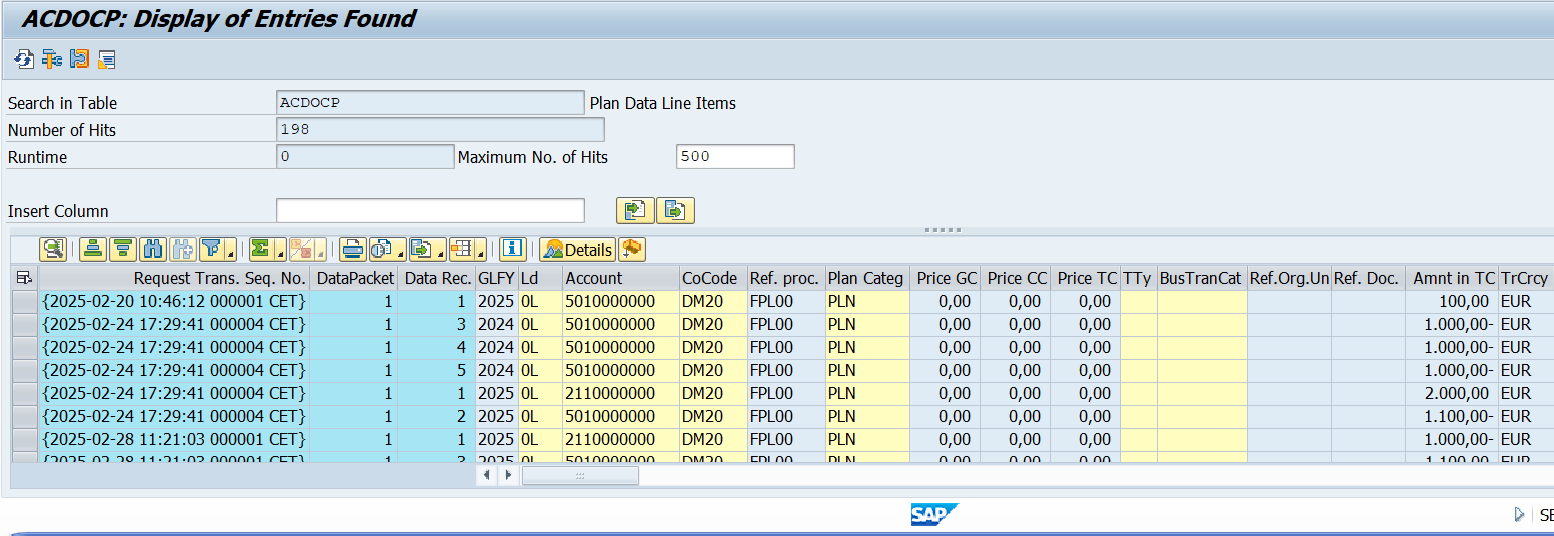The image size is (1554, 536).
Task: Click the Plan Categ column header
Action: click(x=867, y=278)
